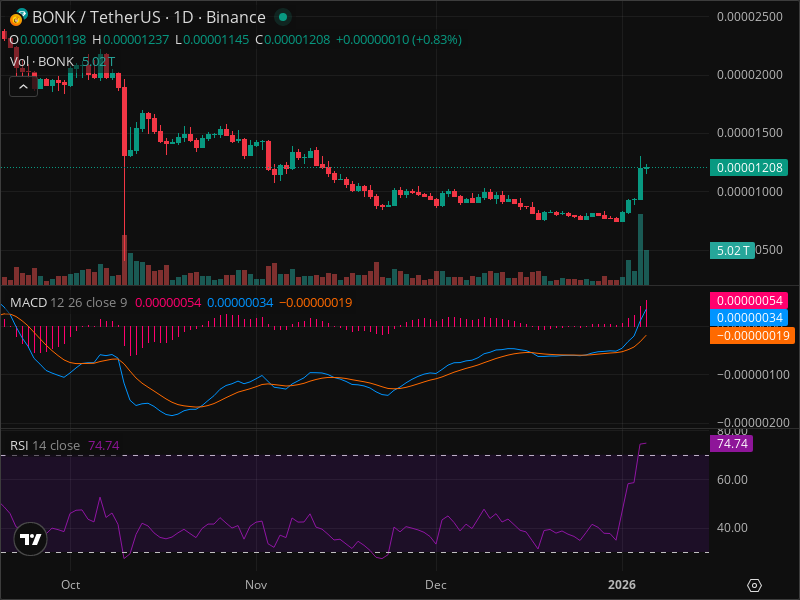Click the BONK coin logo icon

[18, 17]
